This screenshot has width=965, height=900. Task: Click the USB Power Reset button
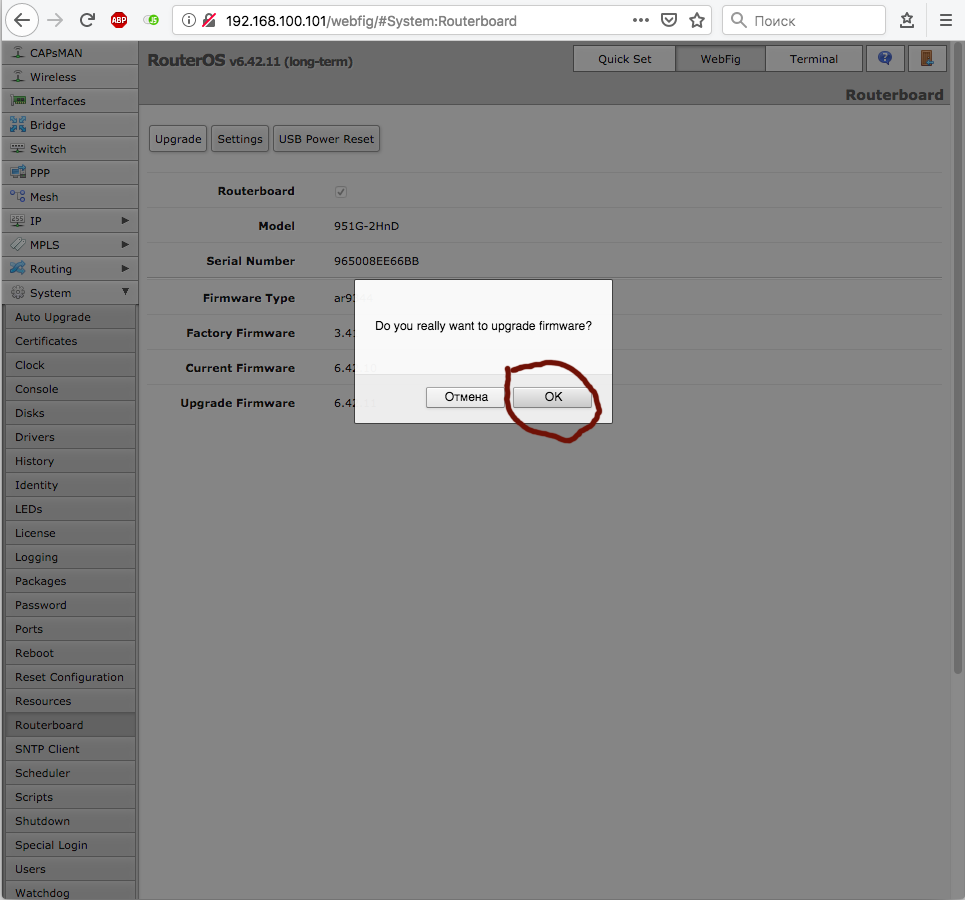[x=326, y=139]
